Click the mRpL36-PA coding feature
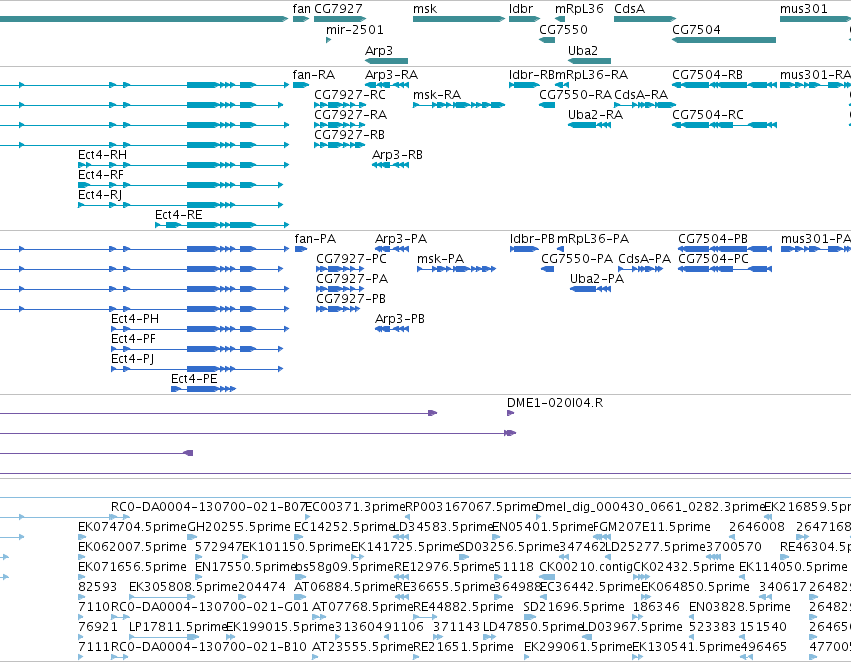851x662 pixels. [x=561, y=249]
